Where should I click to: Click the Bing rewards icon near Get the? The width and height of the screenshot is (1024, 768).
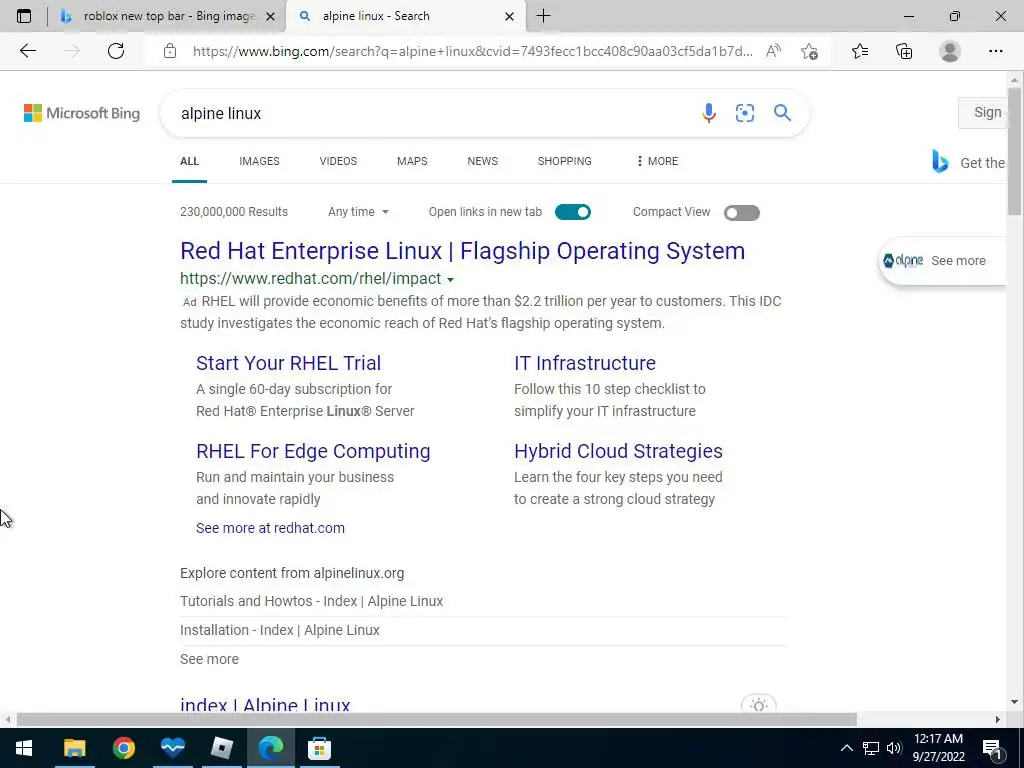click(940, 161)
